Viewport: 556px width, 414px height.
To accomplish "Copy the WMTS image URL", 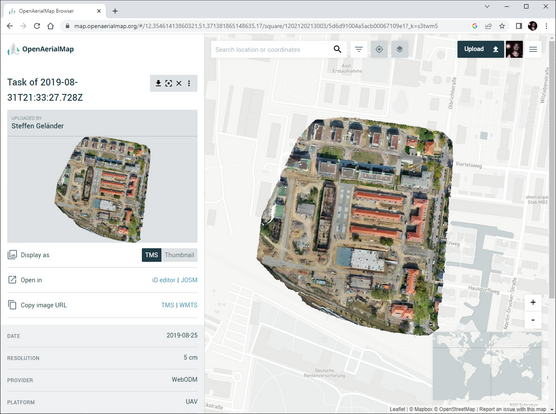I will (x=188, y=305).
